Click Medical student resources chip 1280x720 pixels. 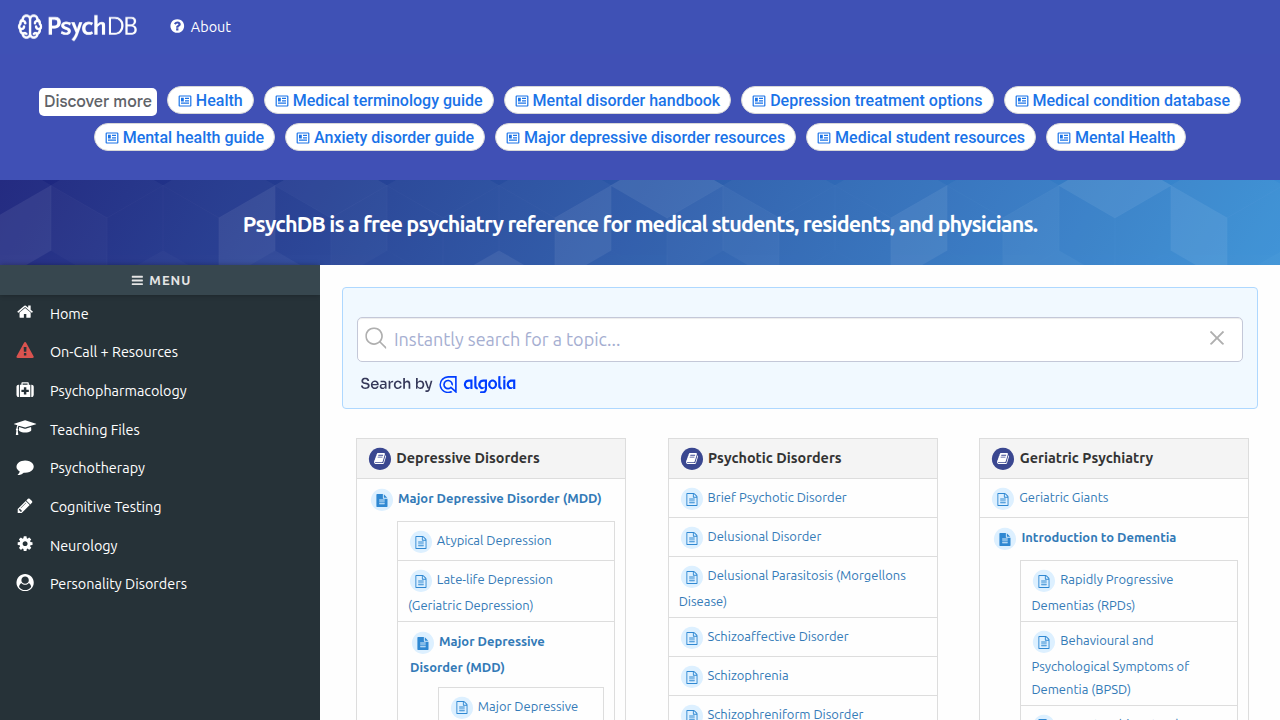click(921, 137)
